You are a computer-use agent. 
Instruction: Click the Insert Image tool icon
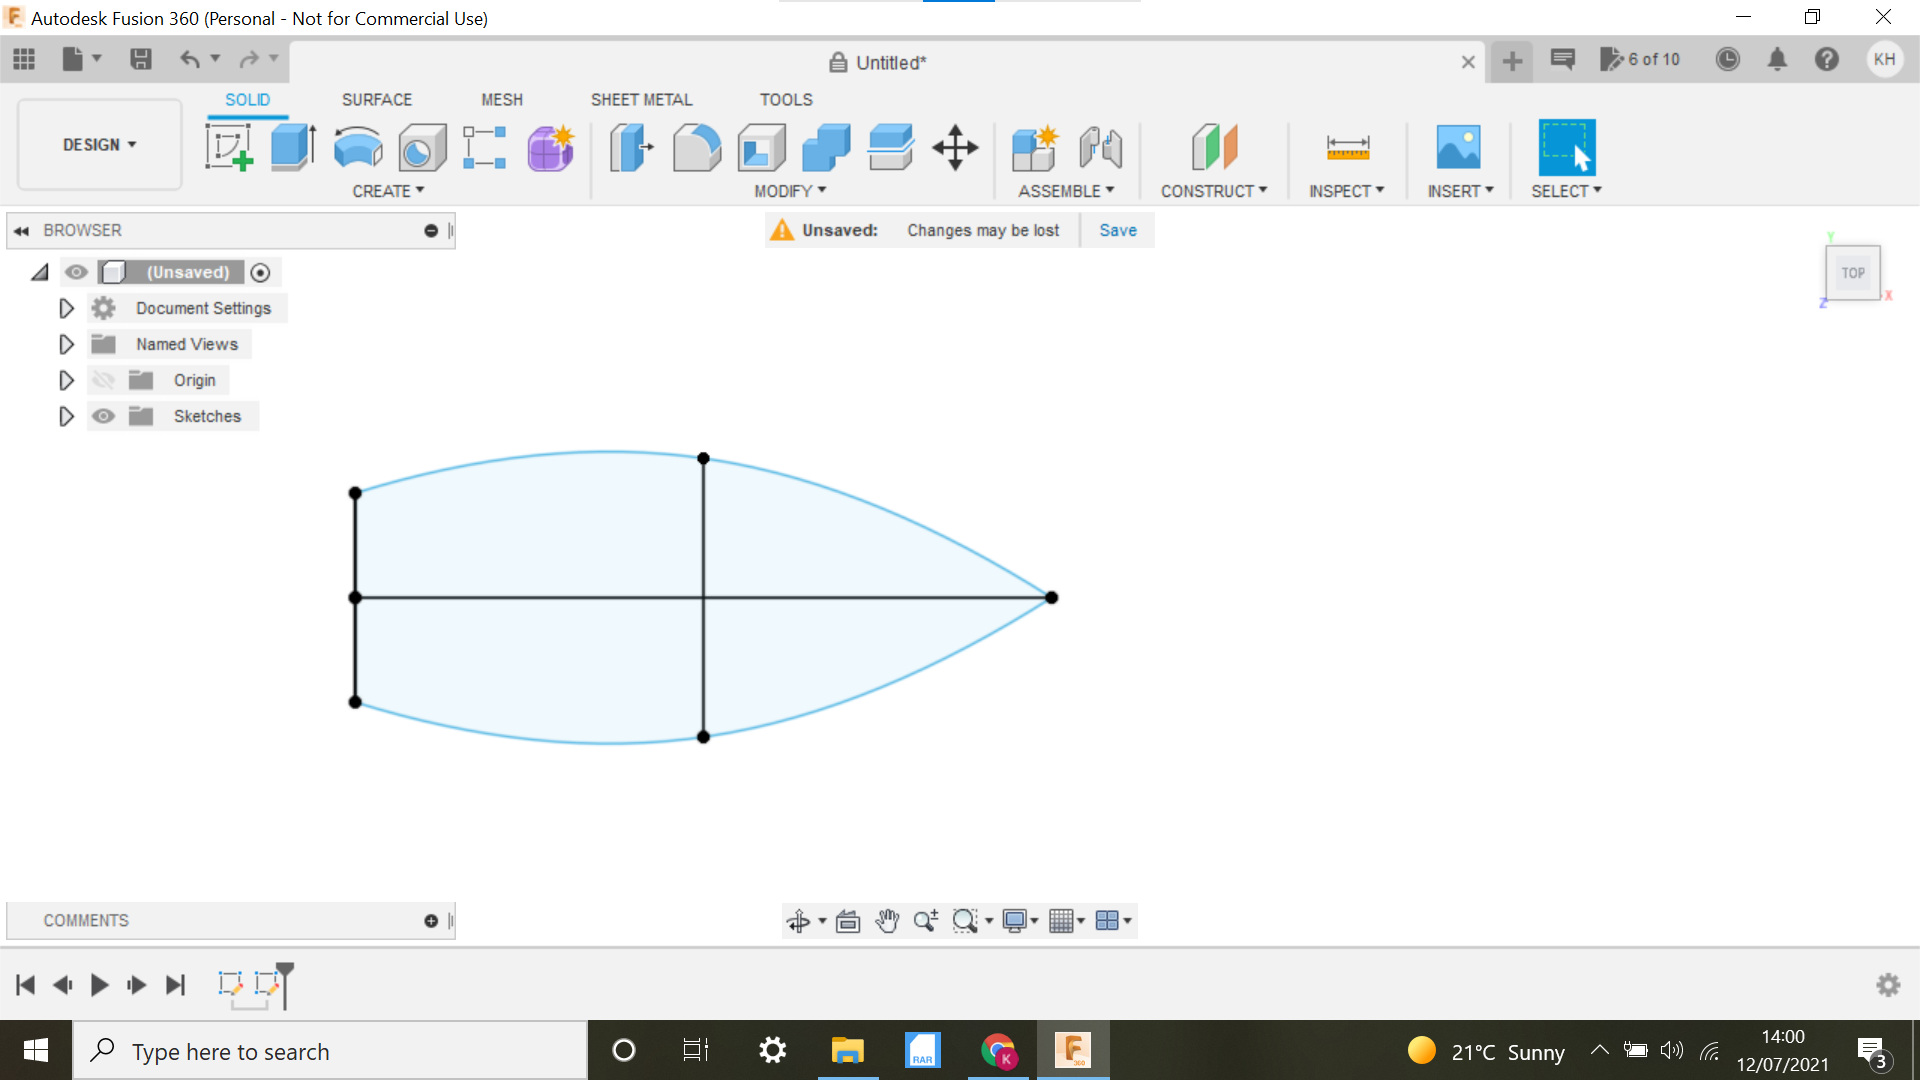[1458, 146]
